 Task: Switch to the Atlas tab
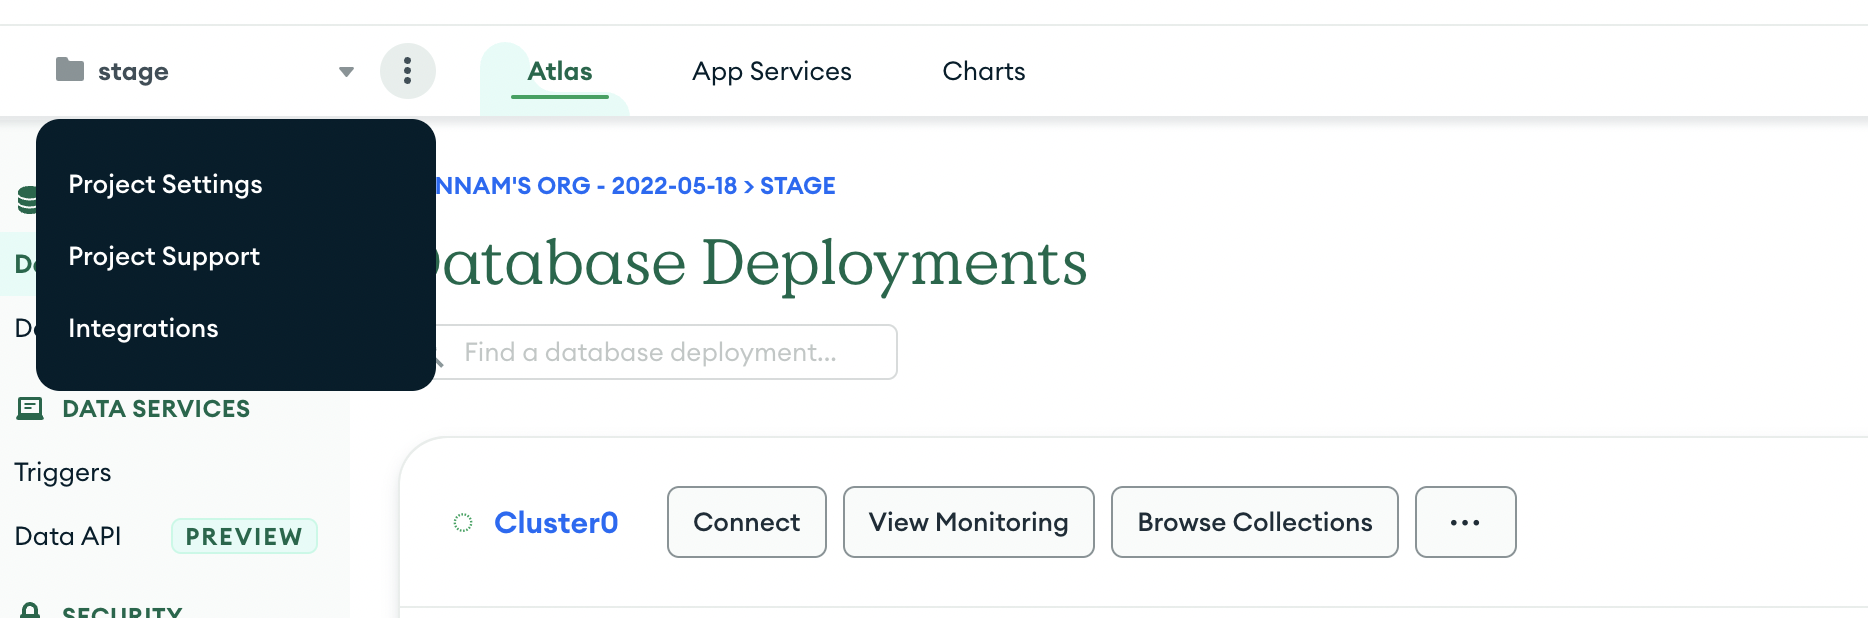point(560,71)
